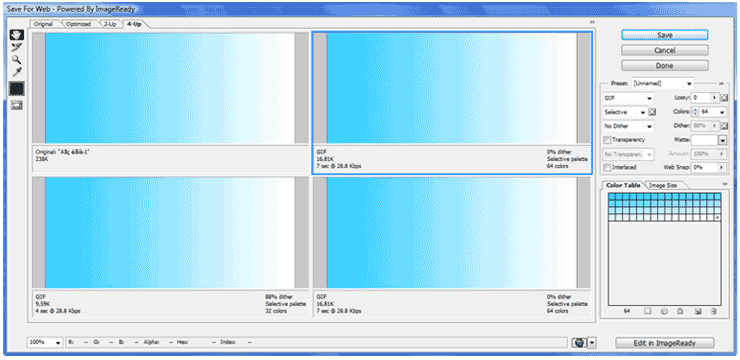The height and width of the screenshot is (360, 740).
Task: Open the Colors count dropdown
Action: (x=723, y=112)
